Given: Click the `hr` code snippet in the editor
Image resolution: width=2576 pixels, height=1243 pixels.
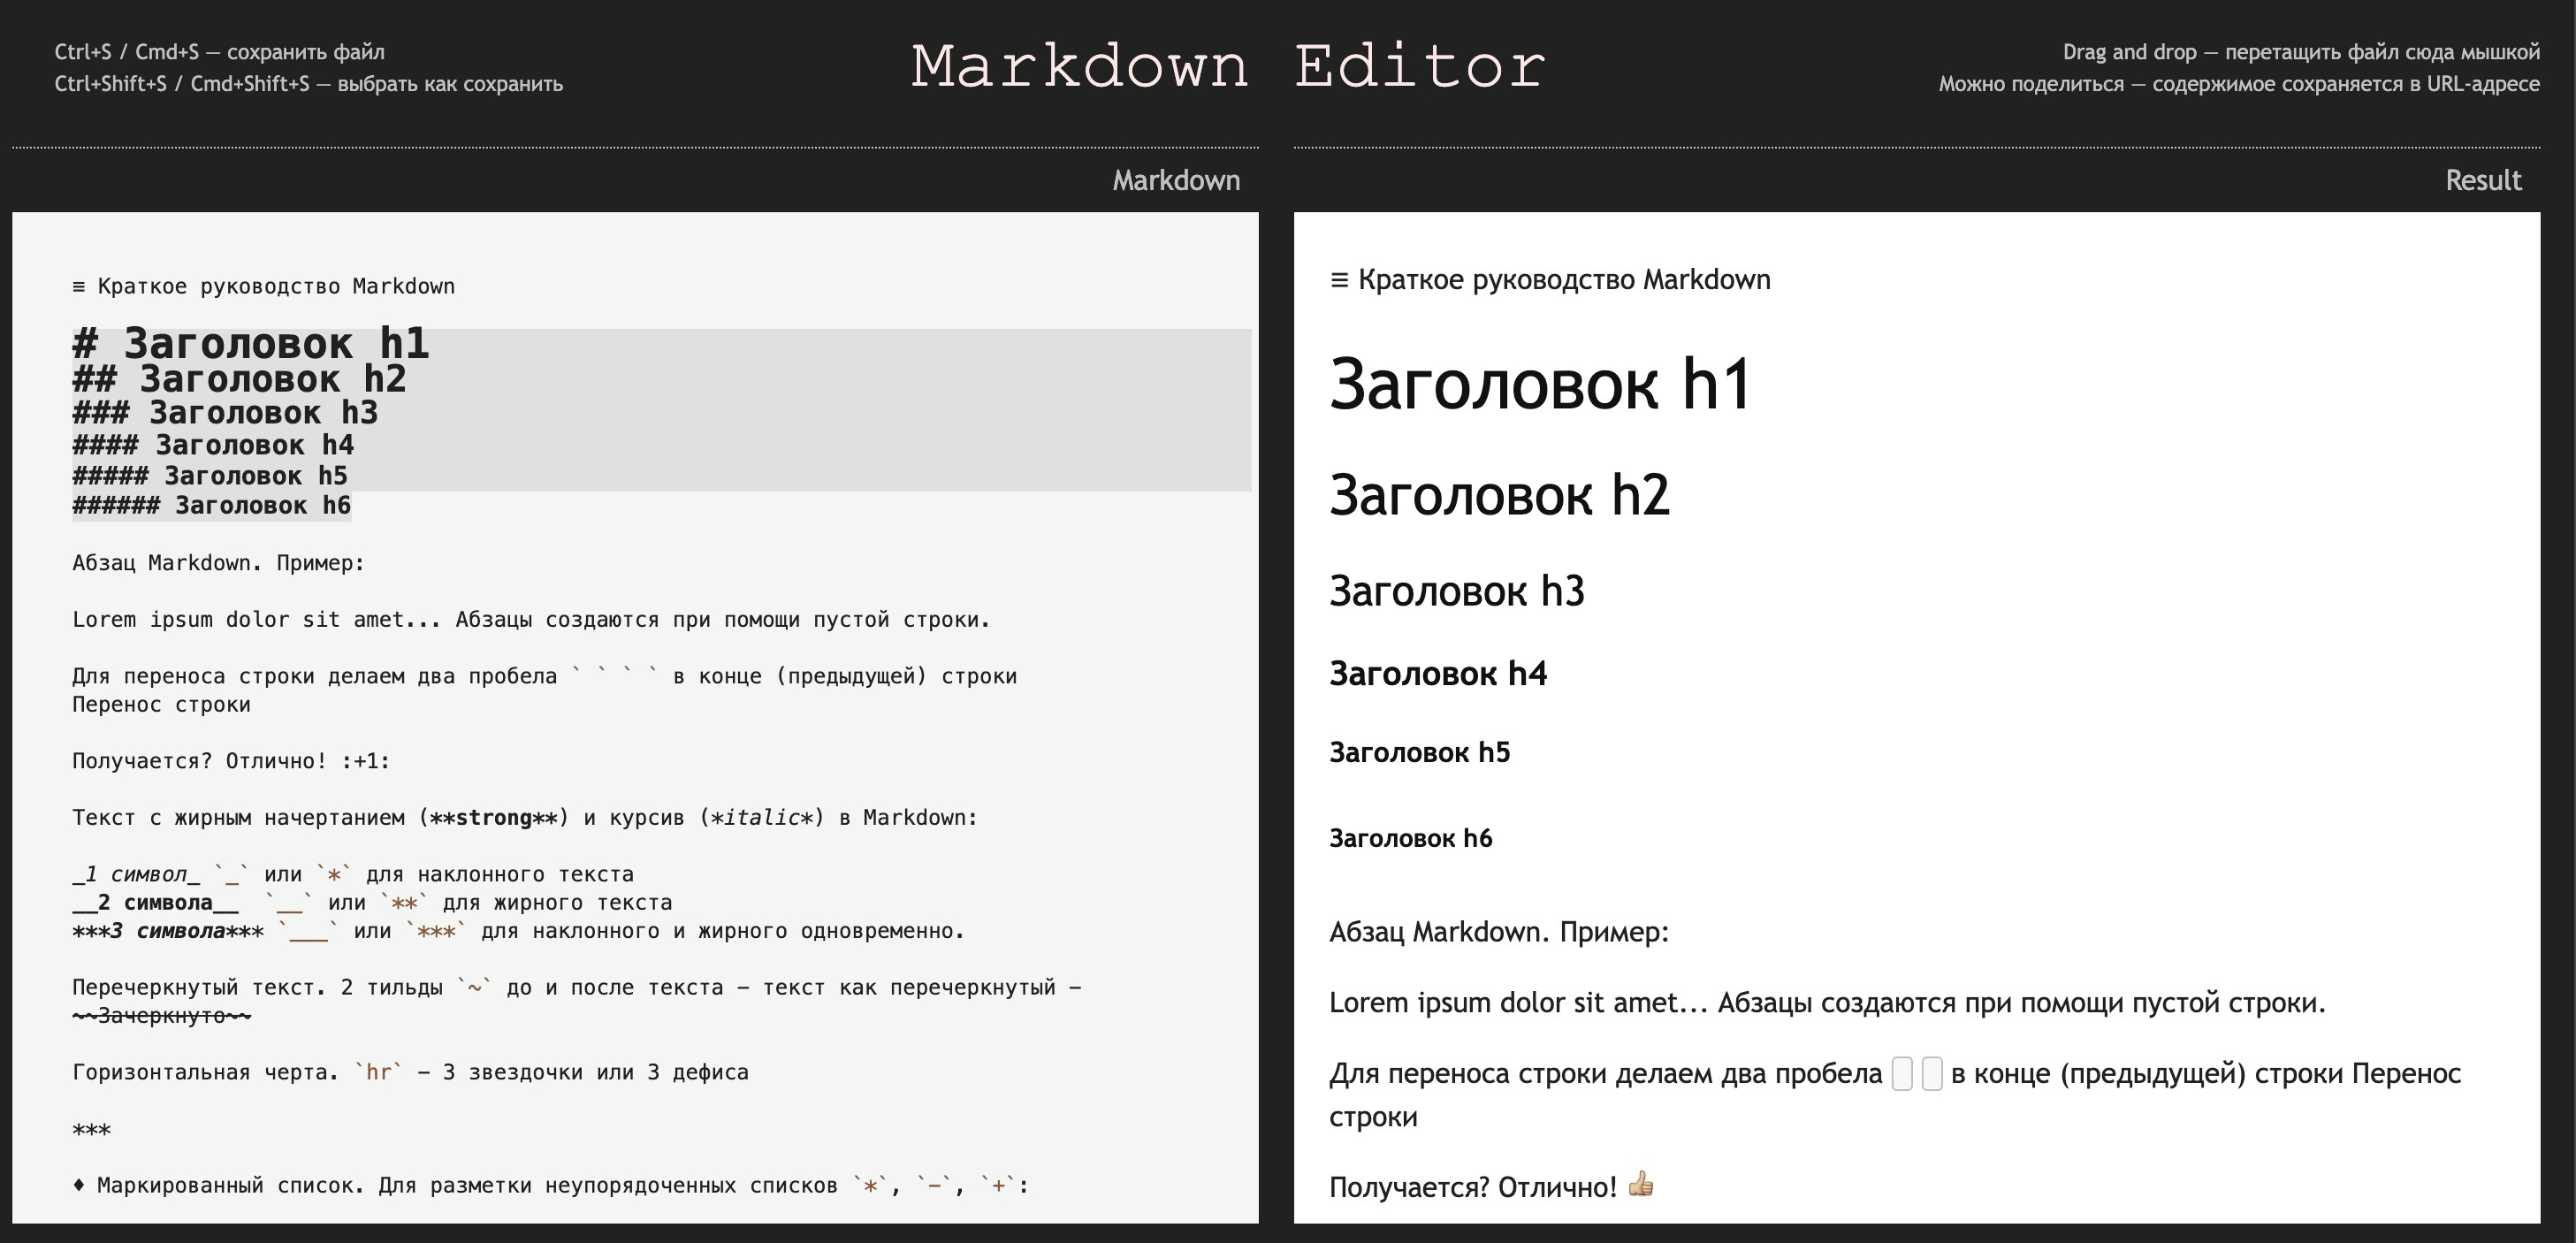Looking at the screenshot, I should click(378, 1073).
